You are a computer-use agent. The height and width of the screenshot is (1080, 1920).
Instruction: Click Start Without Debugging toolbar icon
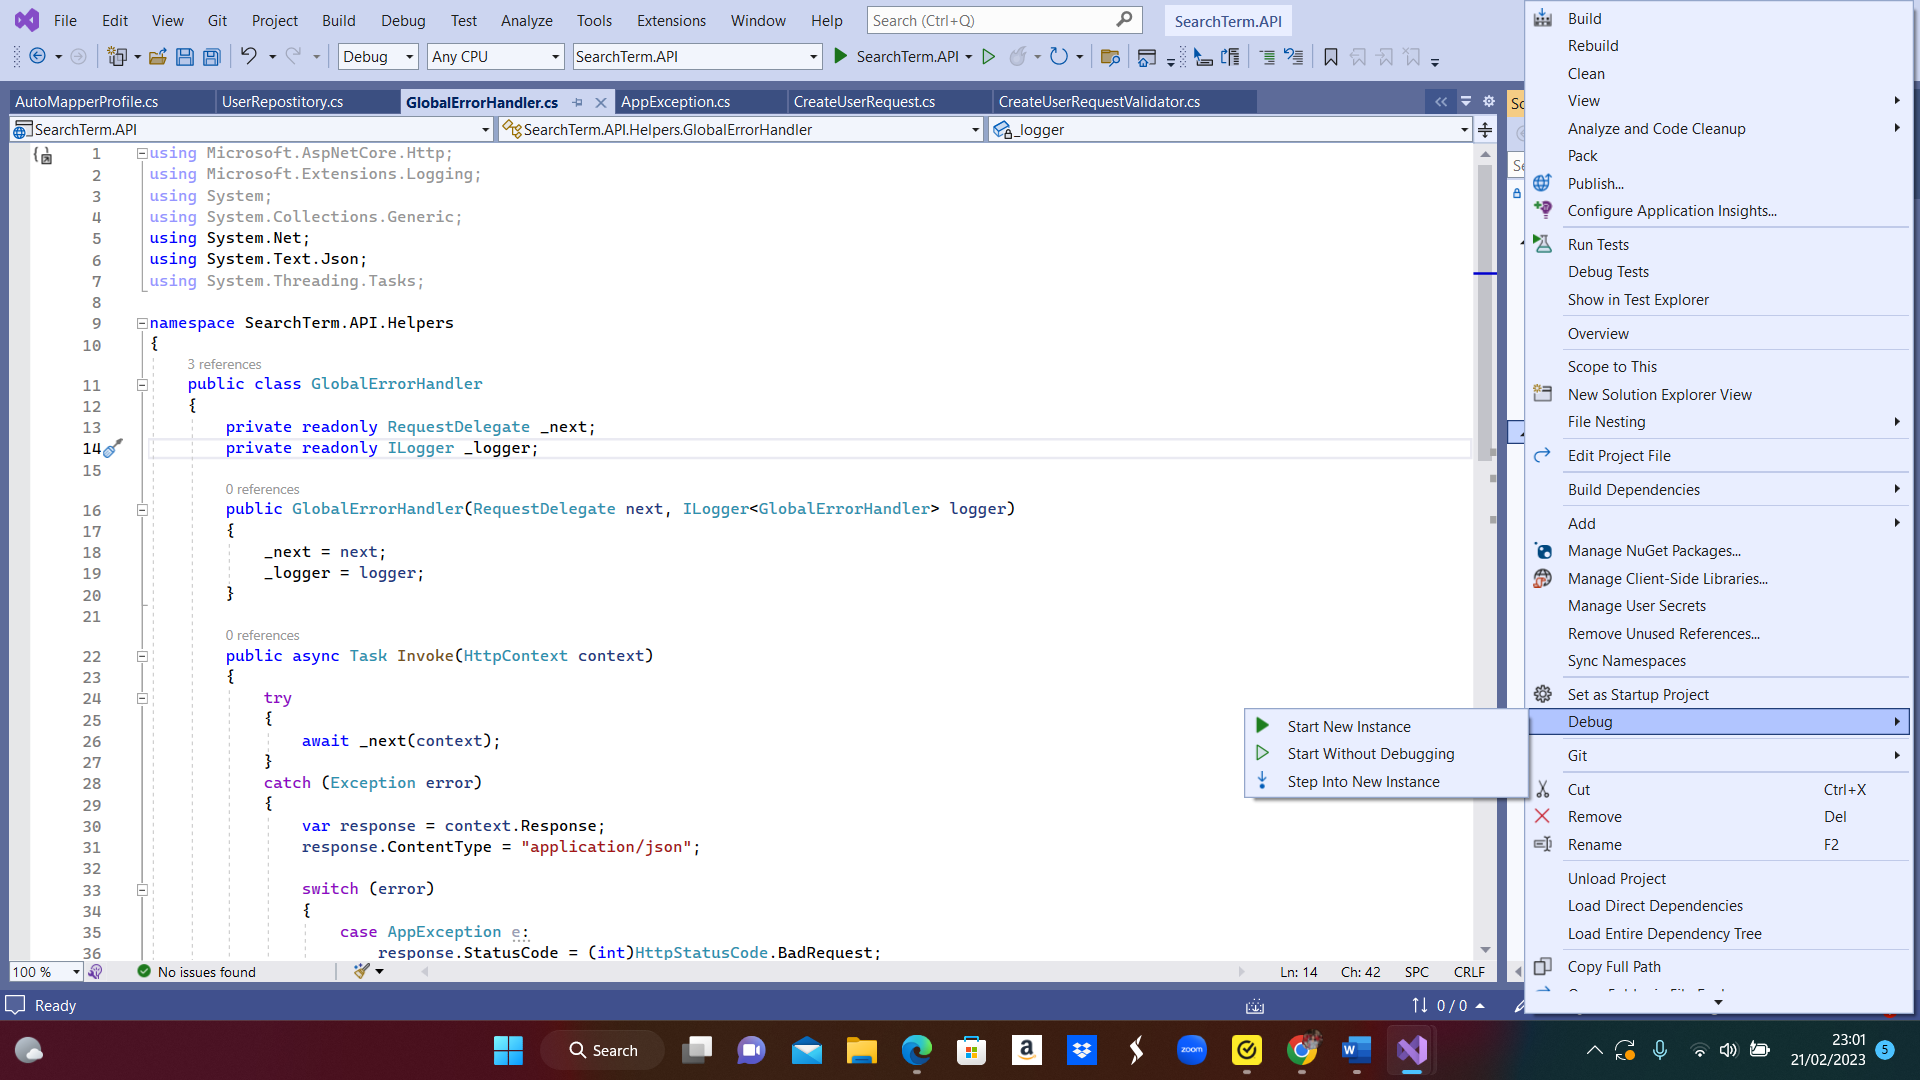click(x=988, y=57)
